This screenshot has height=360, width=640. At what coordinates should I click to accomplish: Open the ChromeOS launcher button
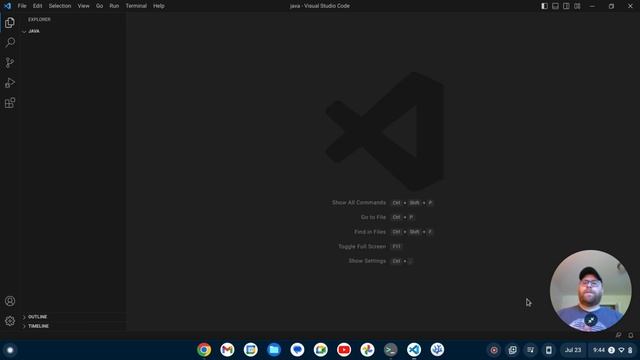10,350
